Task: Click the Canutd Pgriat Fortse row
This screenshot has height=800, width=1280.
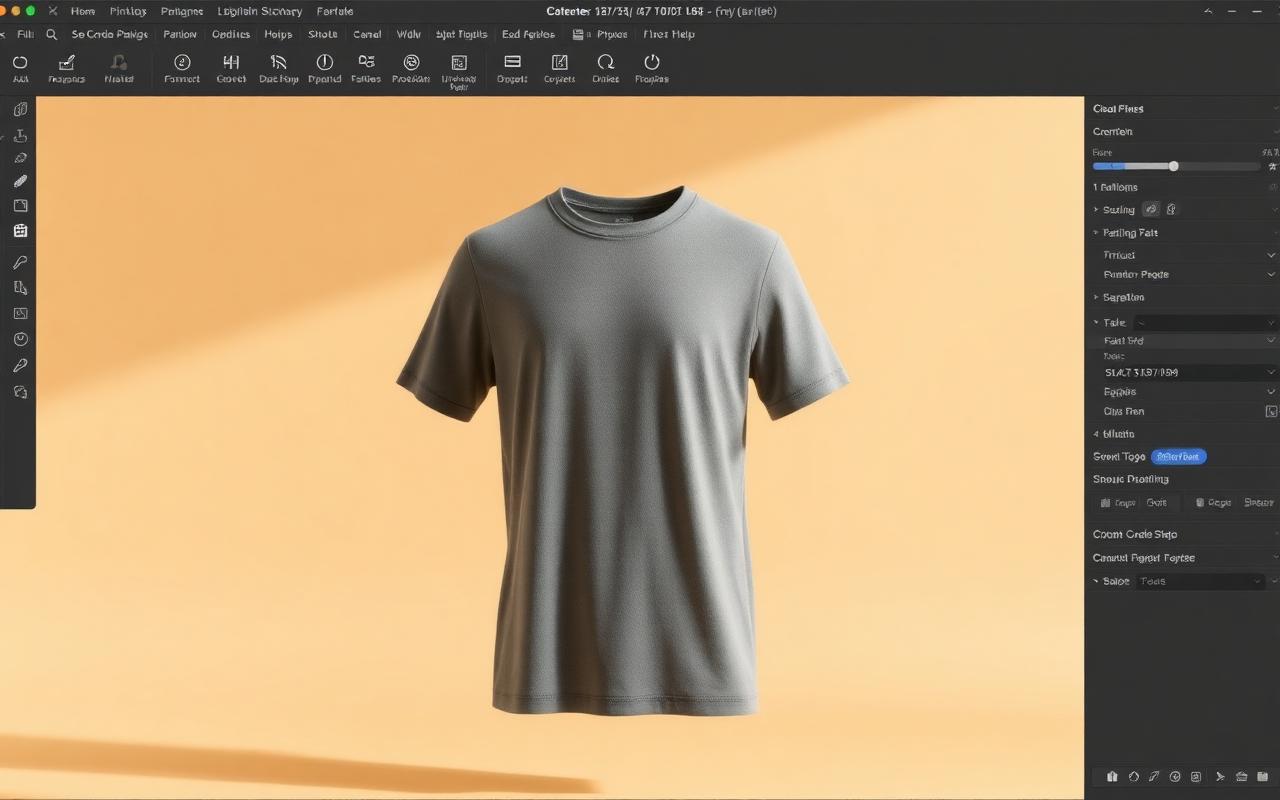Action: click(1182, 558)
